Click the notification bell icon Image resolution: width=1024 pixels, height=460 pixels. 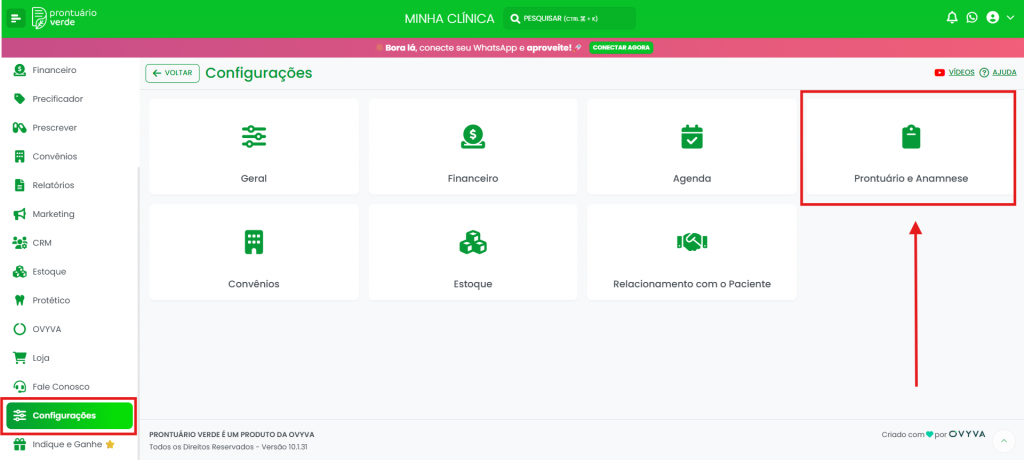(952, 18)
